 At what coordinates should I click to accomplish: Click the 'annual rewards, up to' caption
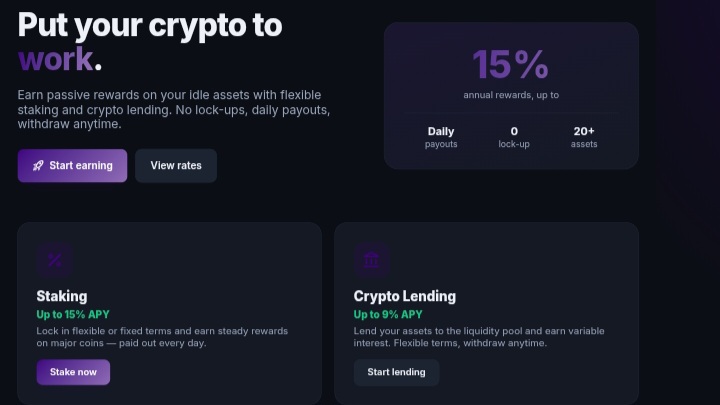pos(511,95)
